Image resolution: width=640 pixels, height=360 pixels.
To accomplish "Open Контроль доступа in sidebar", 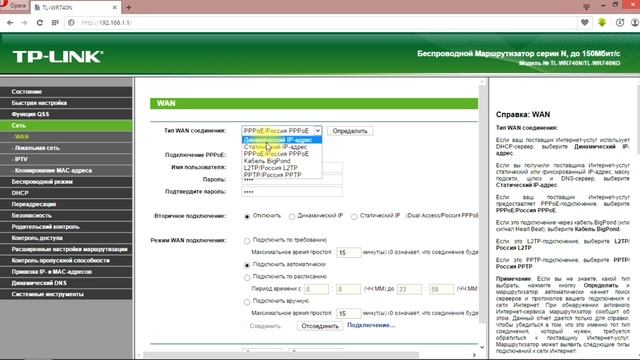I will pyautogui.click(x=66, y=238).
